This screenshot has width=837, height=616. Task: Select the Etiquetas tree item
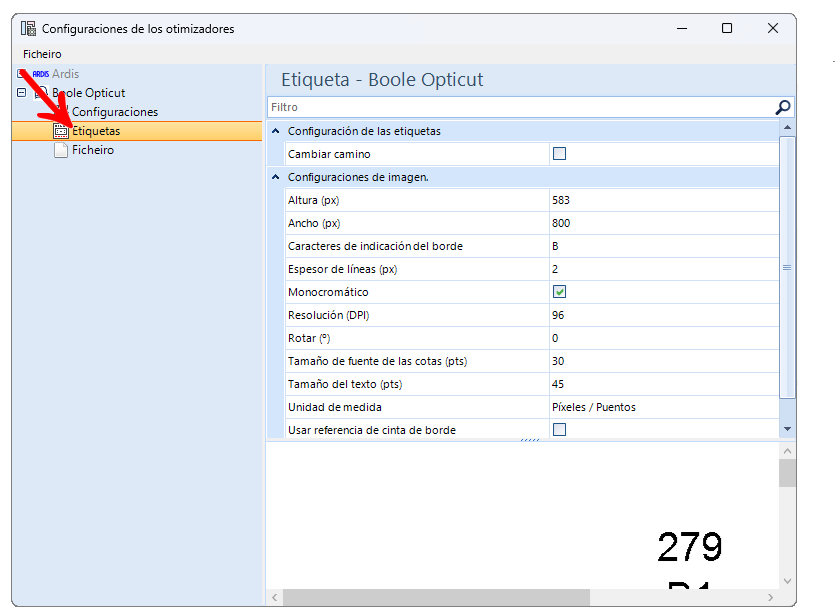tap(96, 131)
